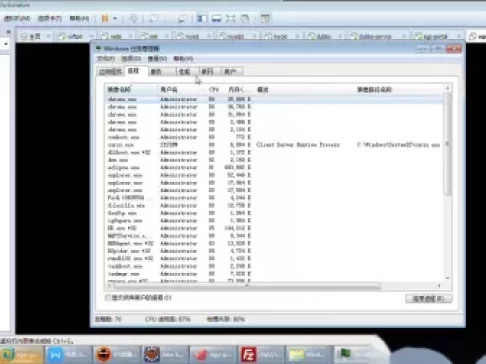Click the VMware full screen toolbar icon
Screen dimensions: 486x364
(230, 18)
